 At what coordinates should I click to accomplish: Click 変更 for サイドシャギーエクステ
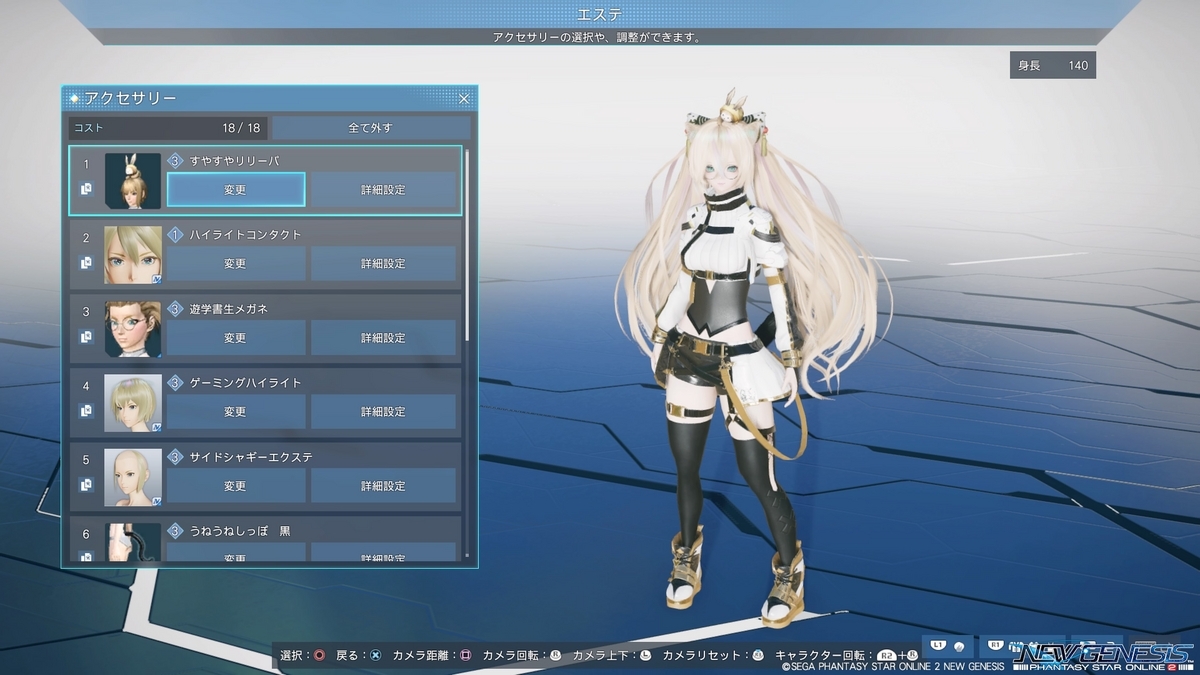click(x=235, y=486)
